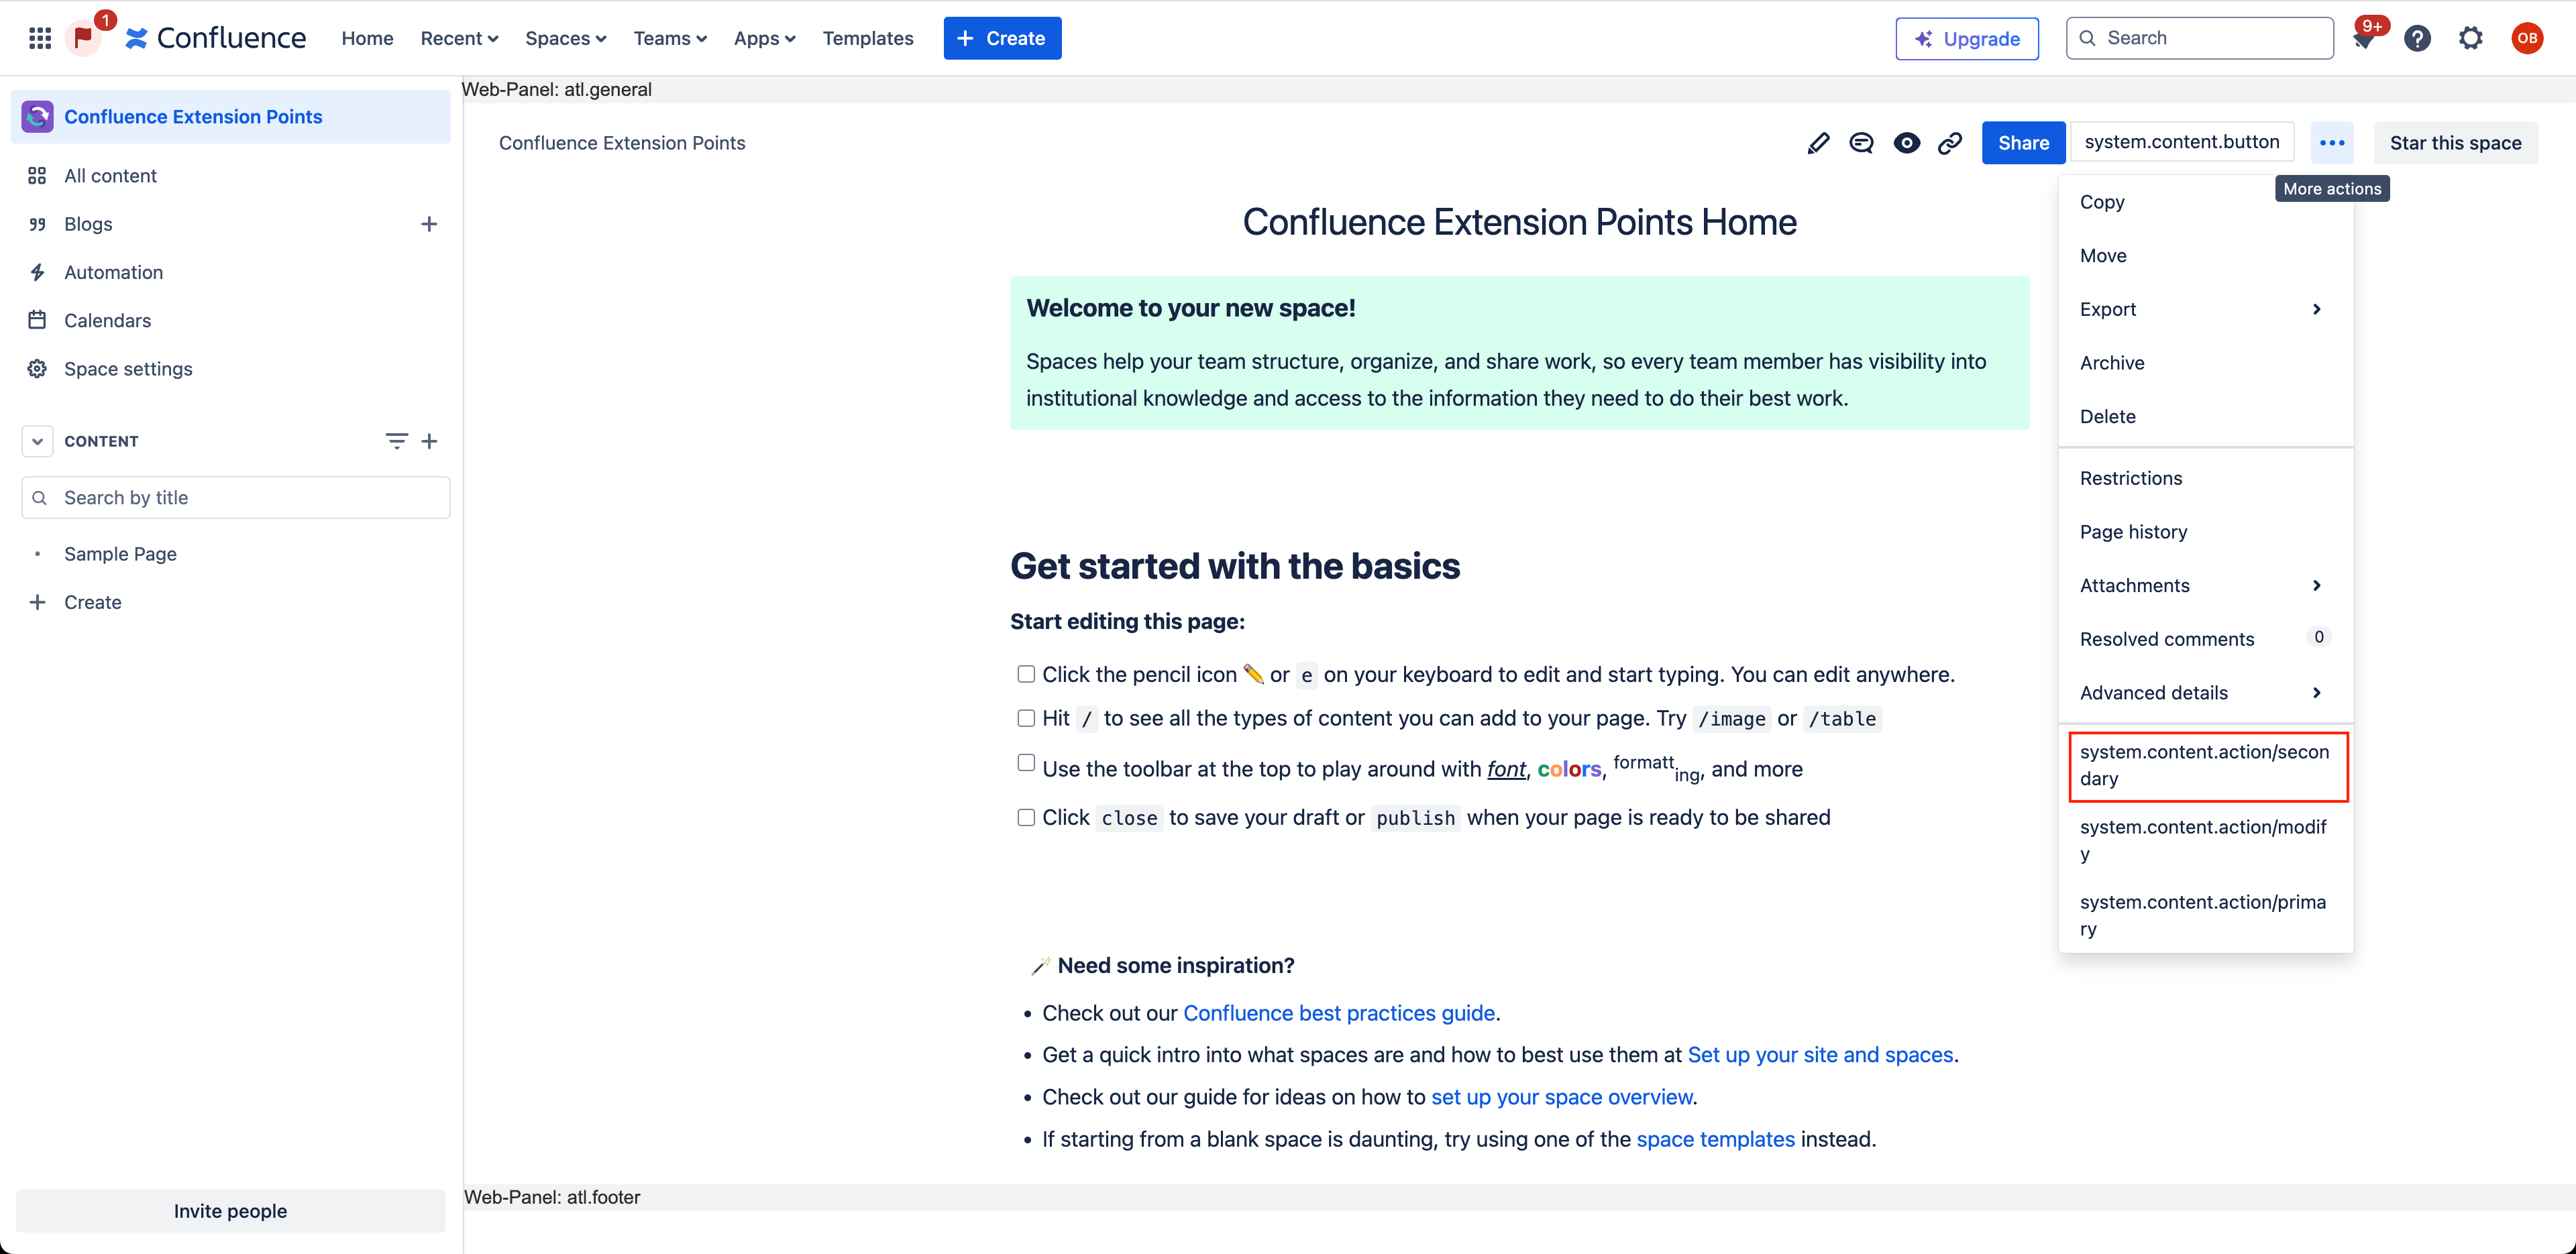Click the More actions ellipsis button
Screen dimensions: 2576x1254
click(x=2332, y=143)
